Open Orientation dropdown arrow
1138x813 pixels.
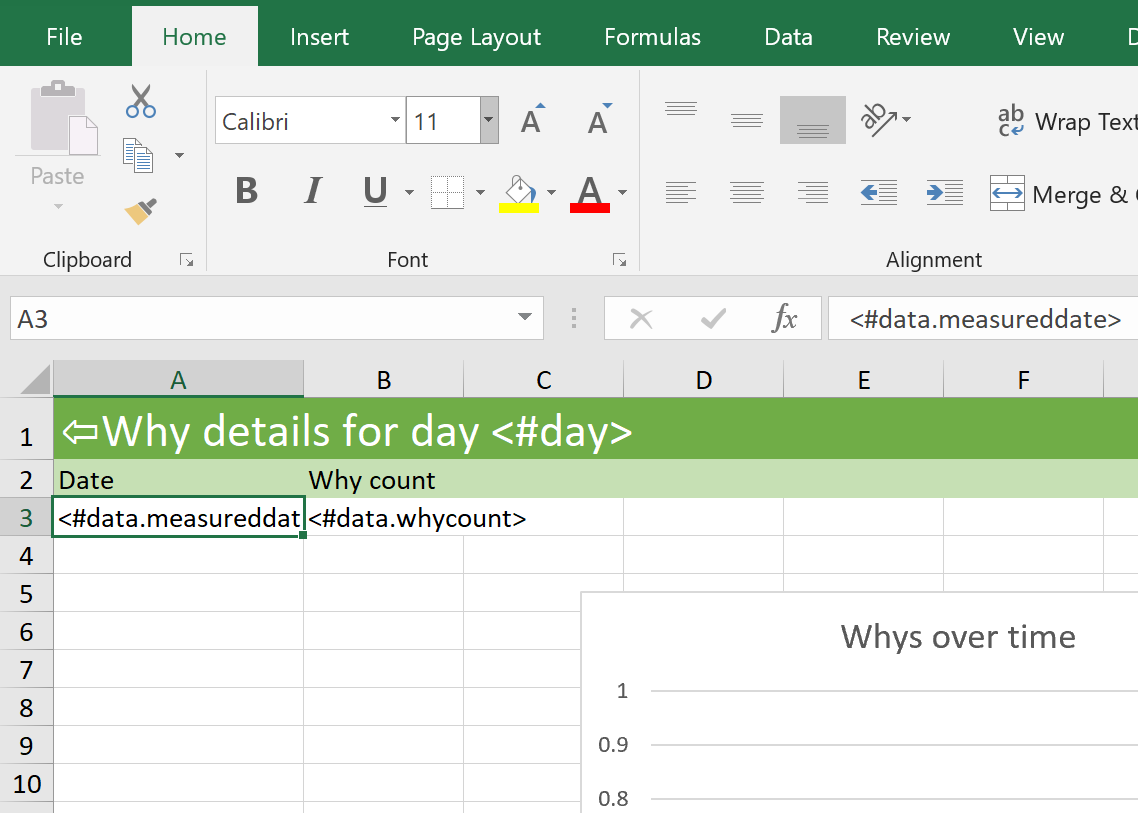coord(906,119)
